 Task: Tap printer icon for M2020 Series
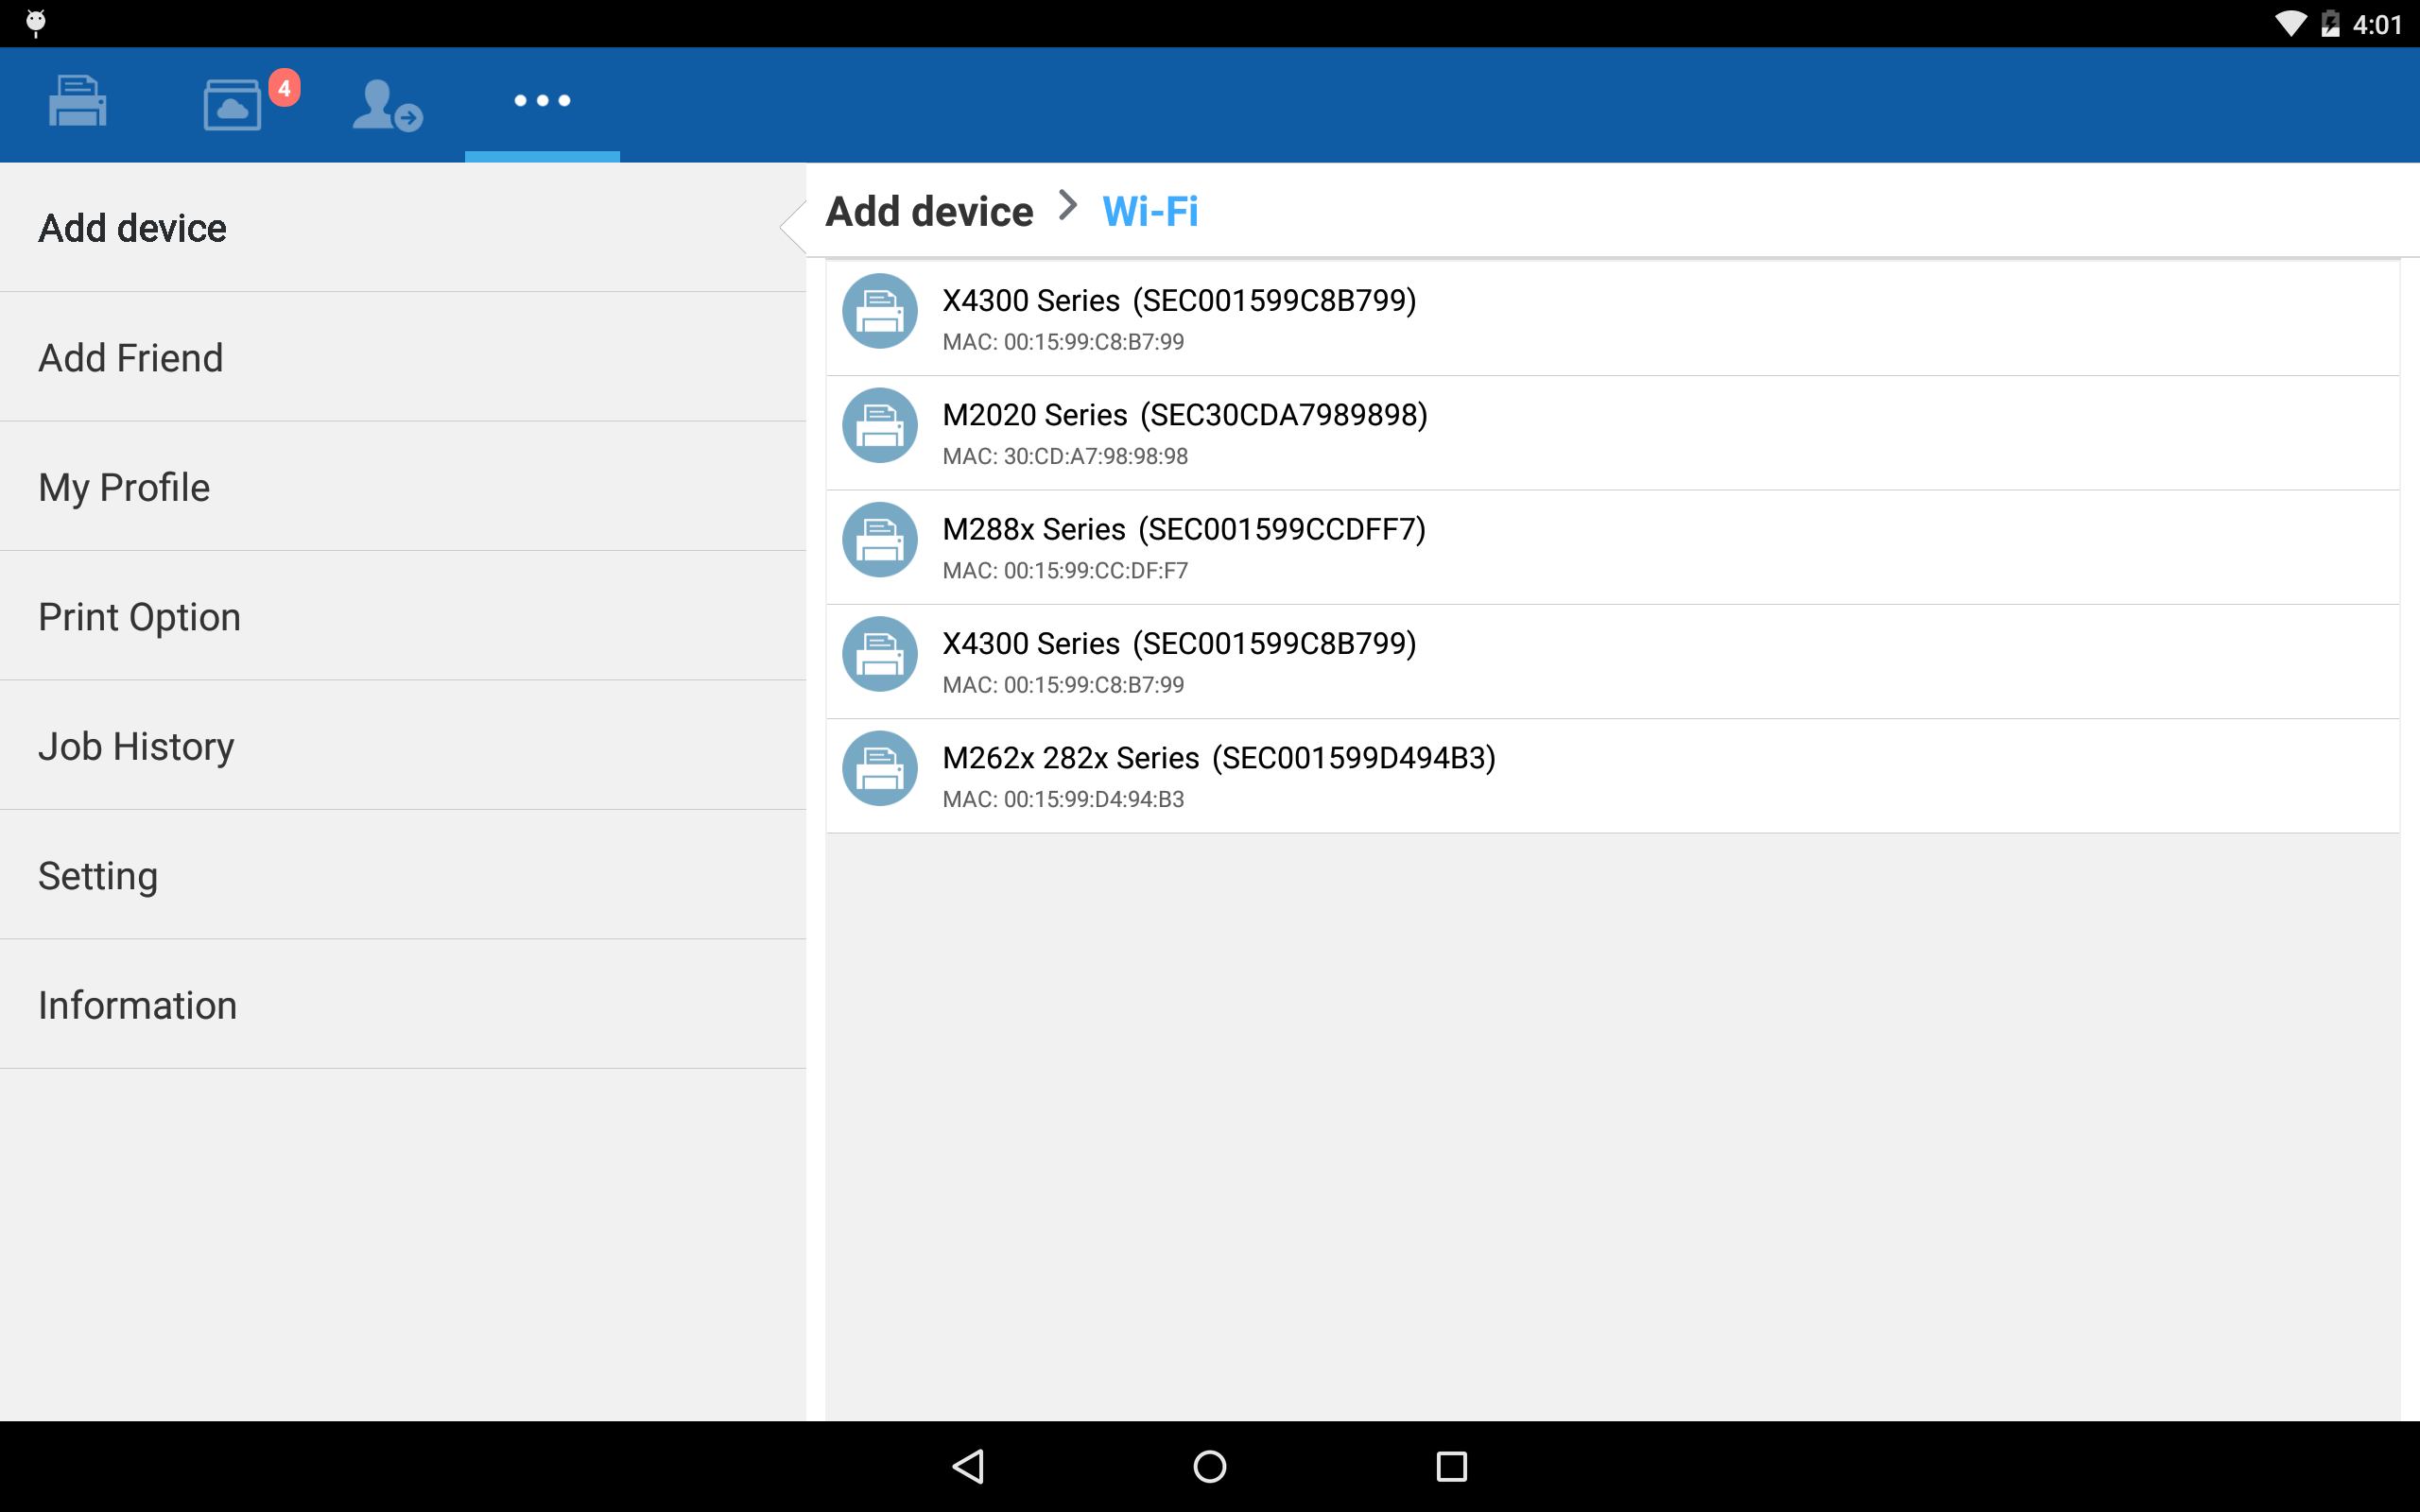point(879,426)
